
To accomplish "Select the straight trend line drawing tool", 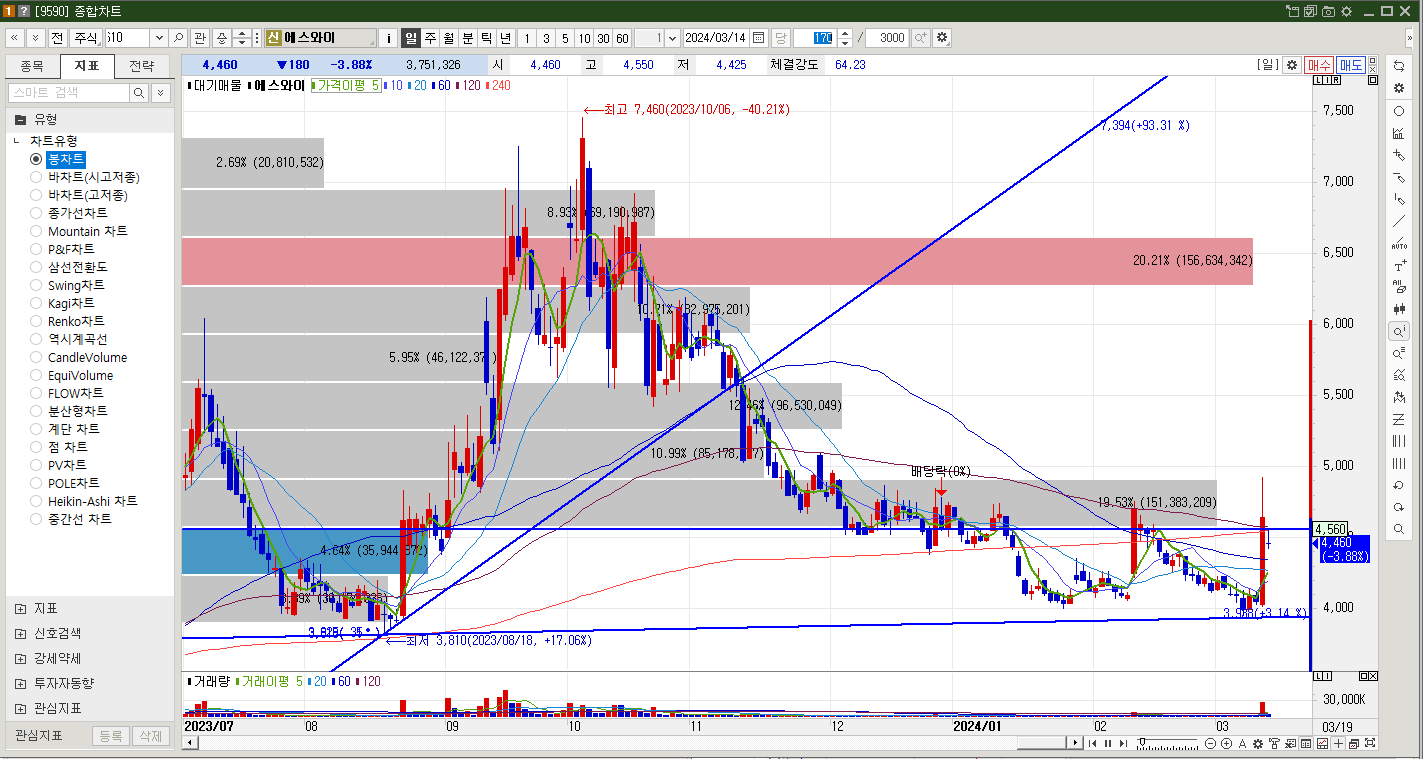I will click(1399, 221).
